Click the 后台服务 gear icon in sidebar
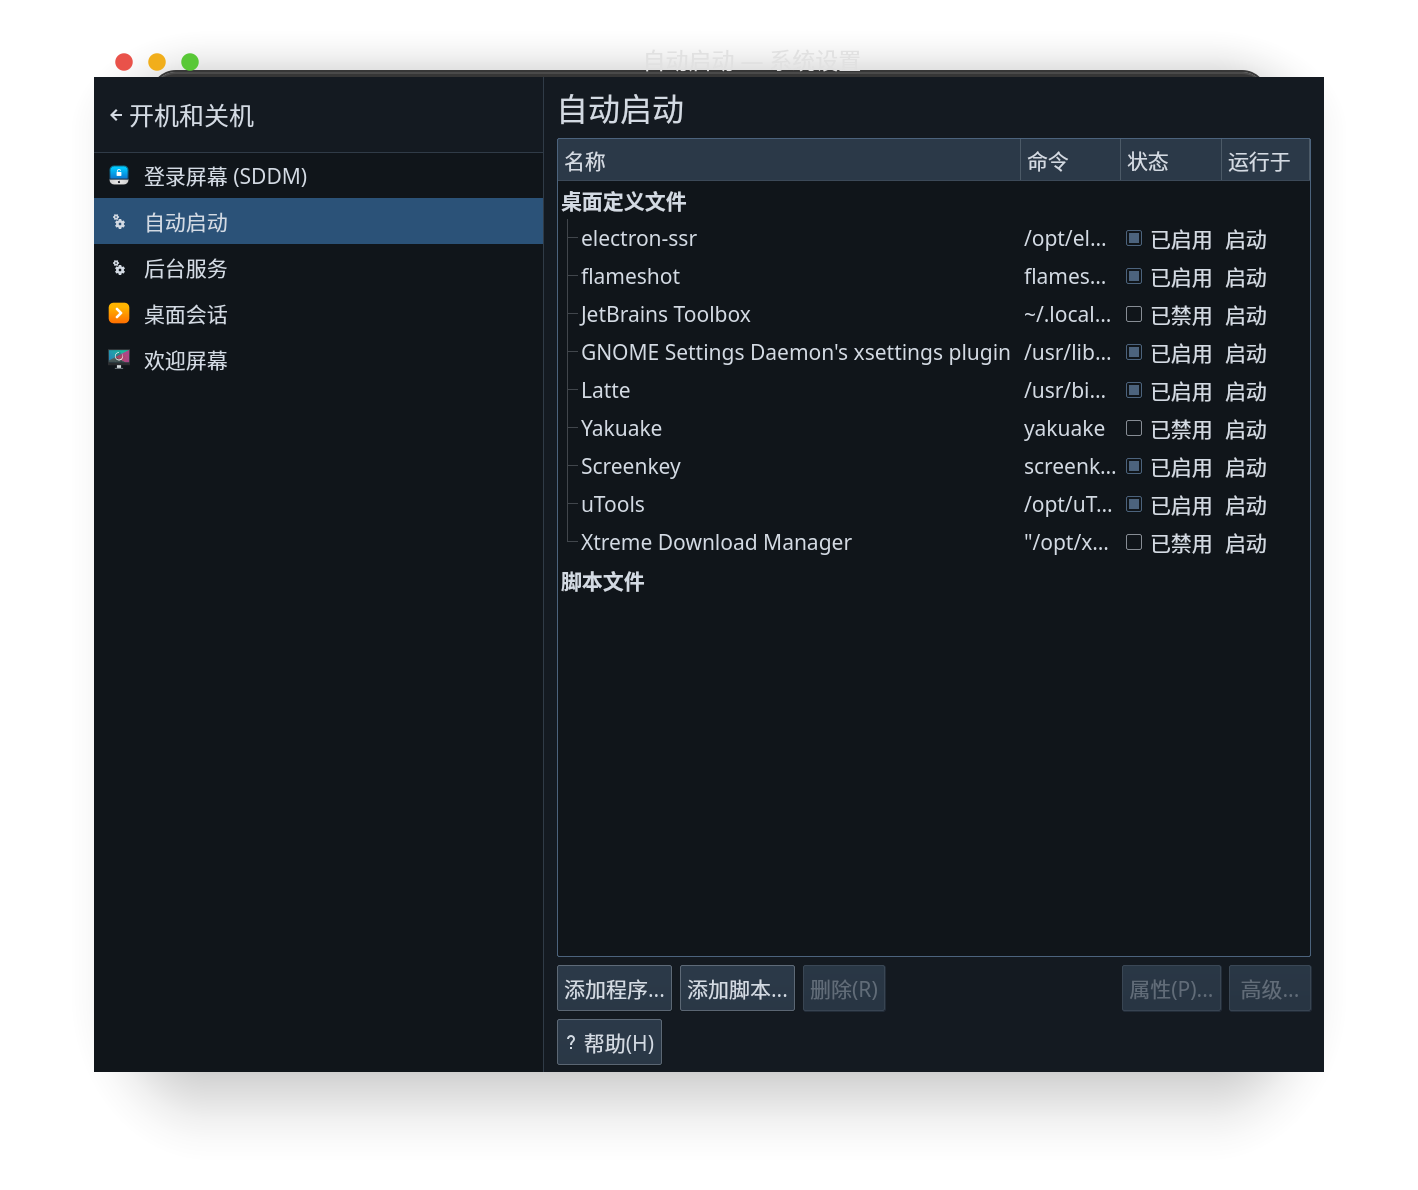Viewport: 1418px width, 1190px height. pos(119,268)
